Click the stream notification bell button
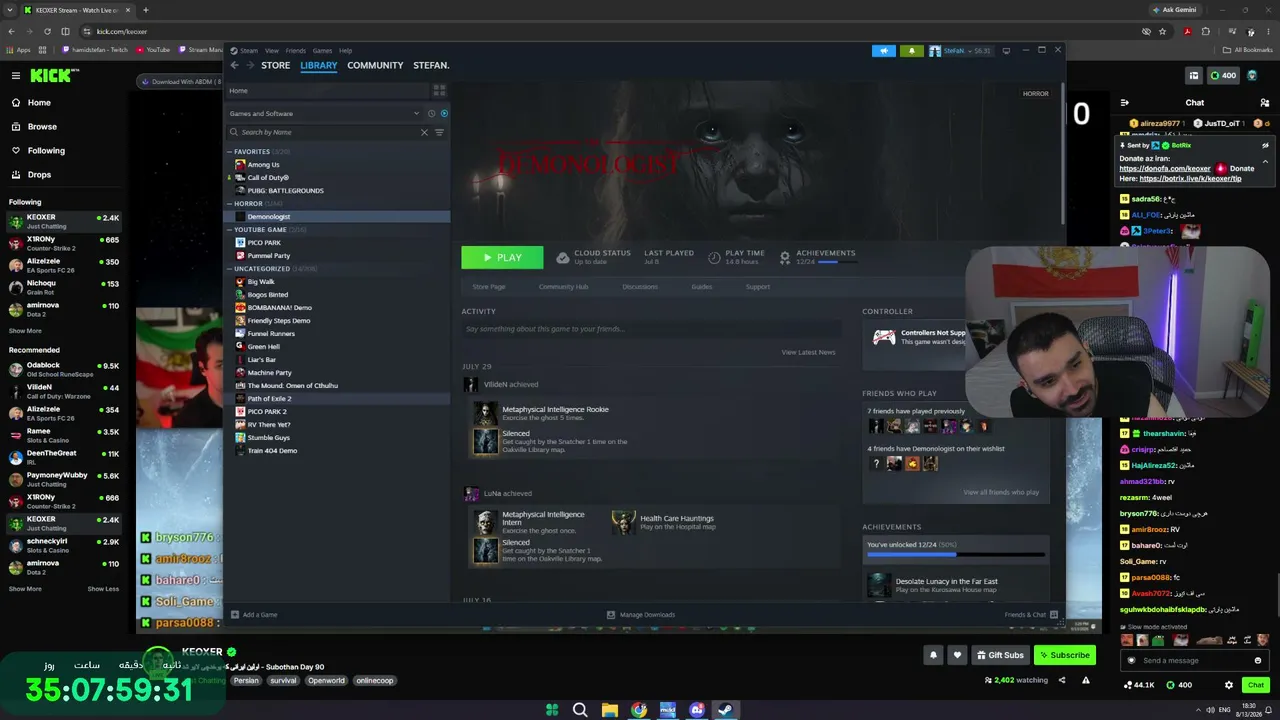Viewport: 1280px width, 720px height. coord(933,655)
